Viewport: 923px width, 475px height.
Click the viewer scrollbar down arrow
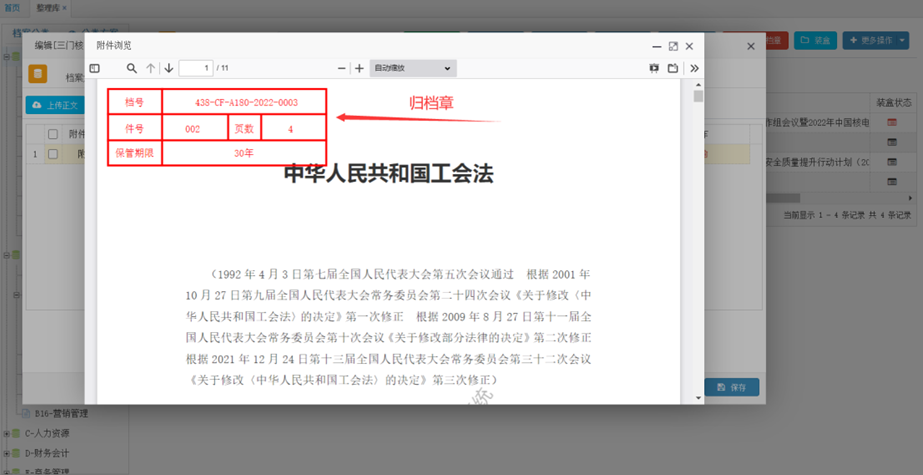point(698,398)
